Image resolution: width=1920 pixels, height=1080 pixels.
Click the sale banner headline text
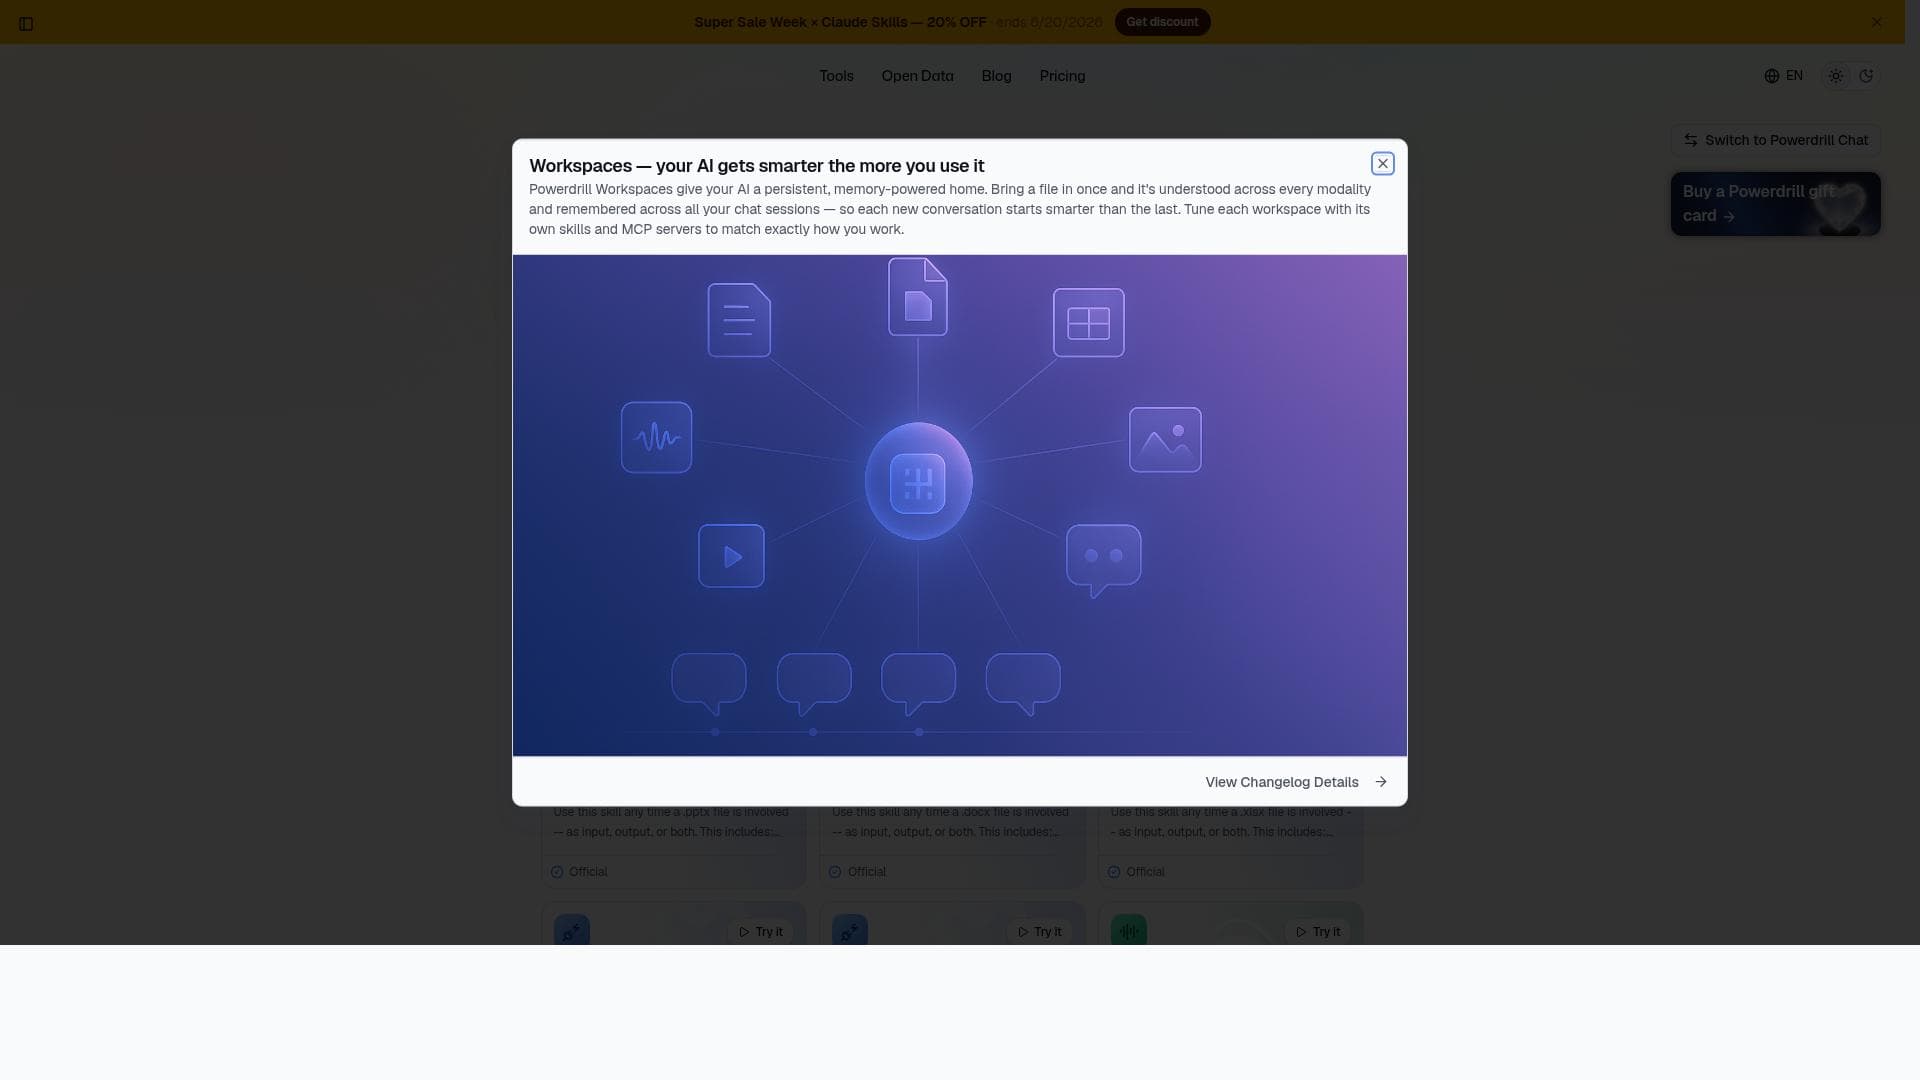pyautogui.click(x=840, y=22)
